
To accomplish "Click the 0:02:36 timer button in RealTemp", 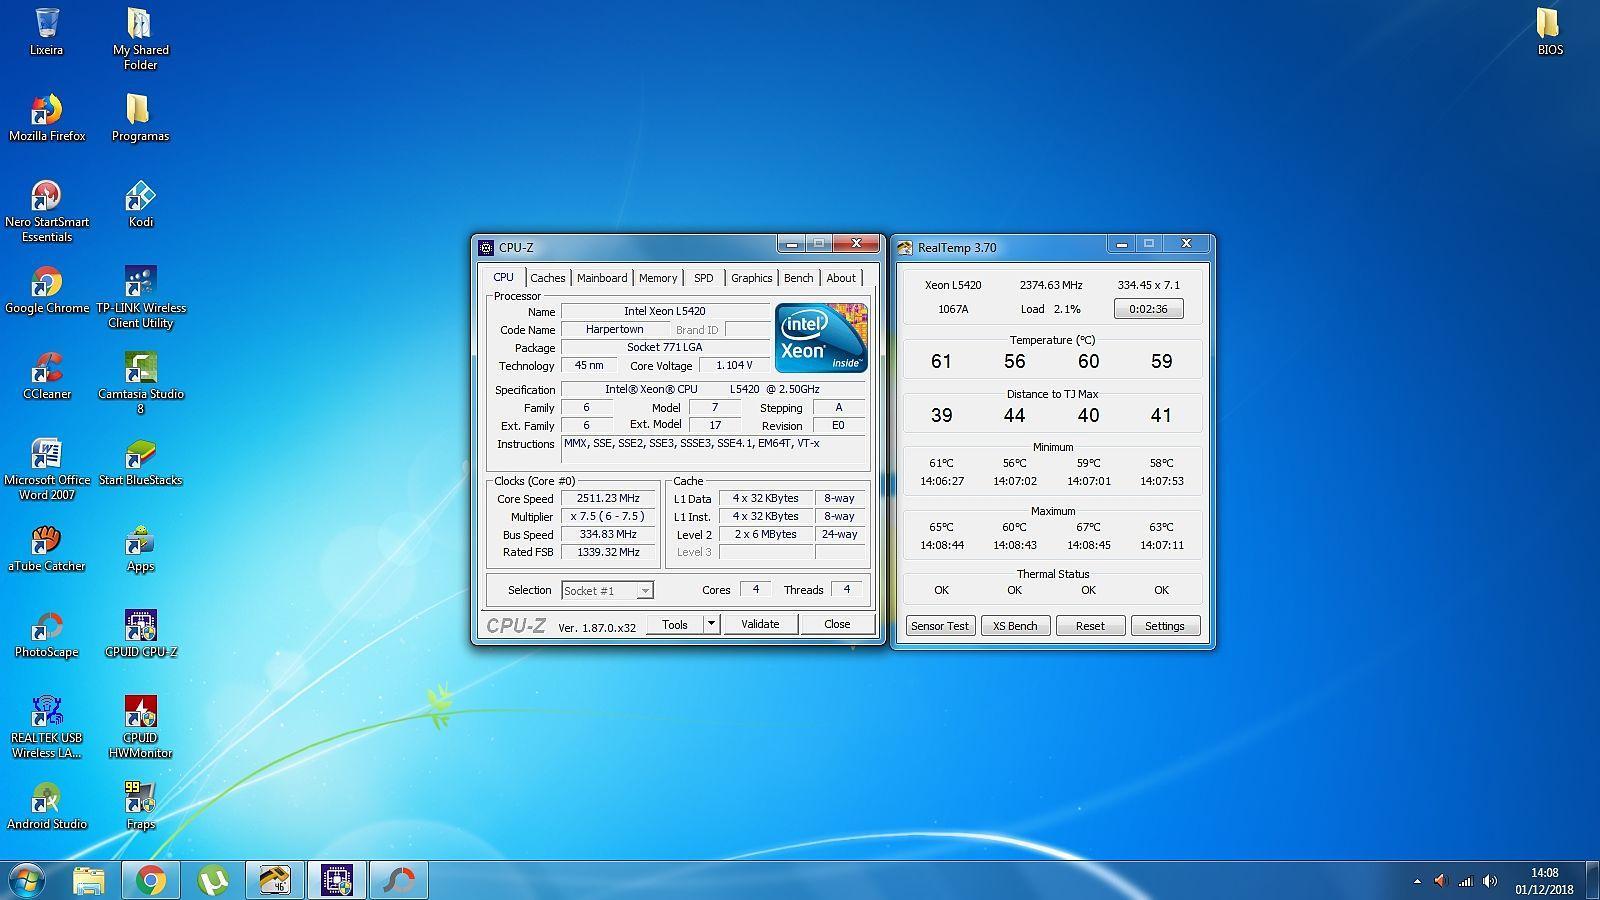I will coord(1148,309).
